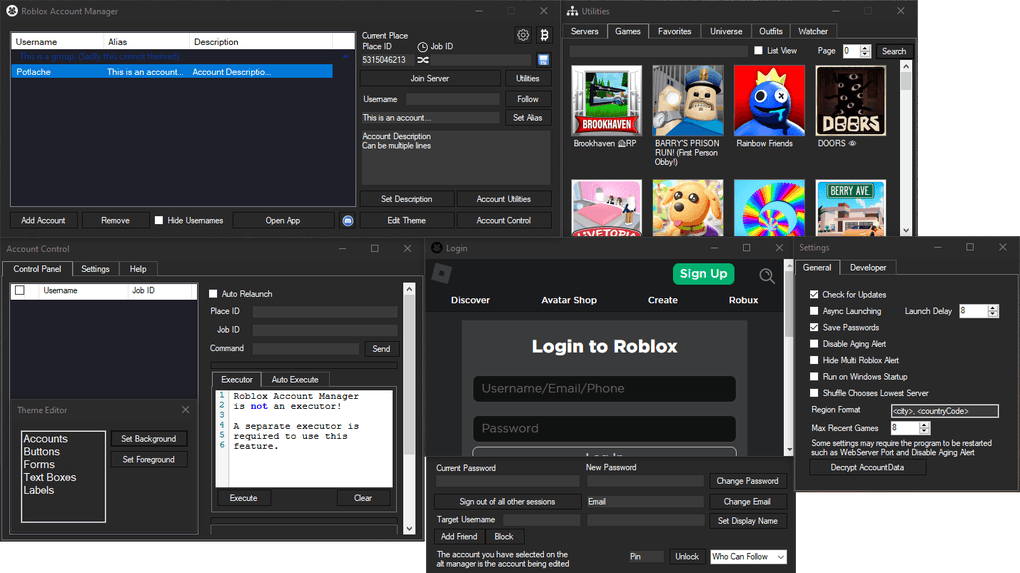This screenshot has width=1020, height=573.
Task: Close the Theme Editor panel
Action: [x=185, y=410]
